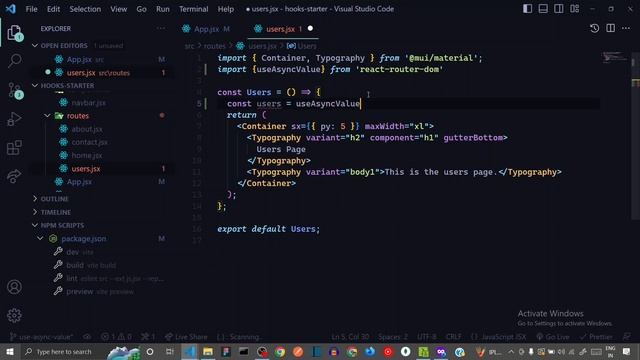Open home.jsx in routes folder
This screenshot has height=360, width=640.
[87, 155]
